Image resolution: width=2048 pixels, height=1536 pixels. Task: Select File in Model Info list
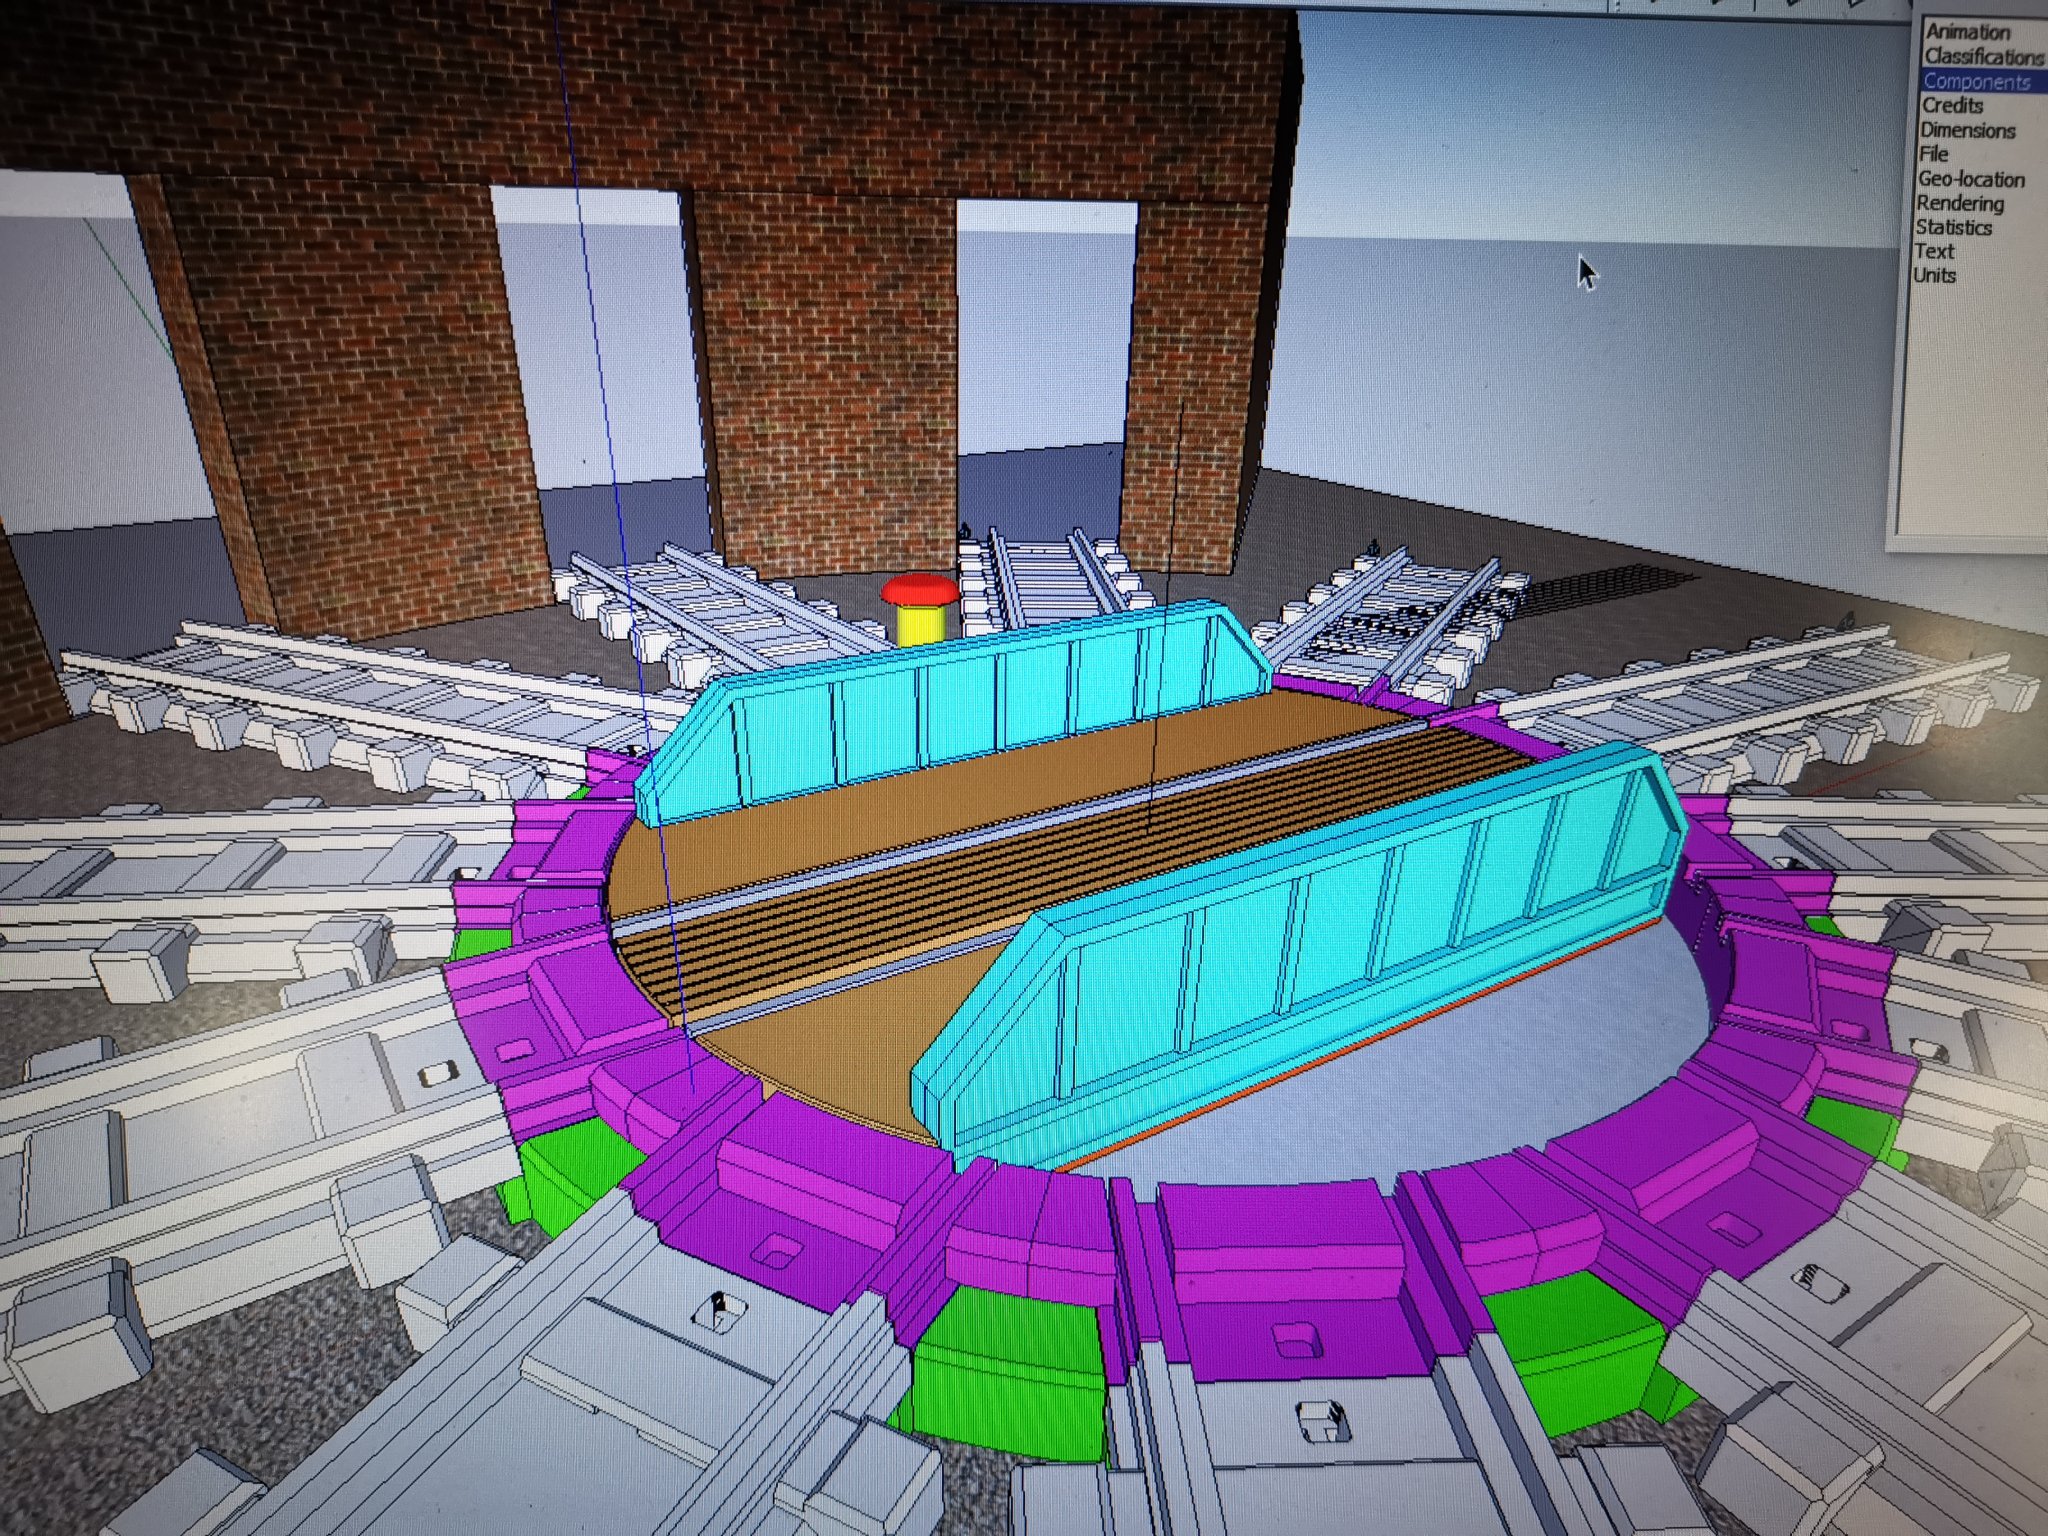tap(1933, 154)
